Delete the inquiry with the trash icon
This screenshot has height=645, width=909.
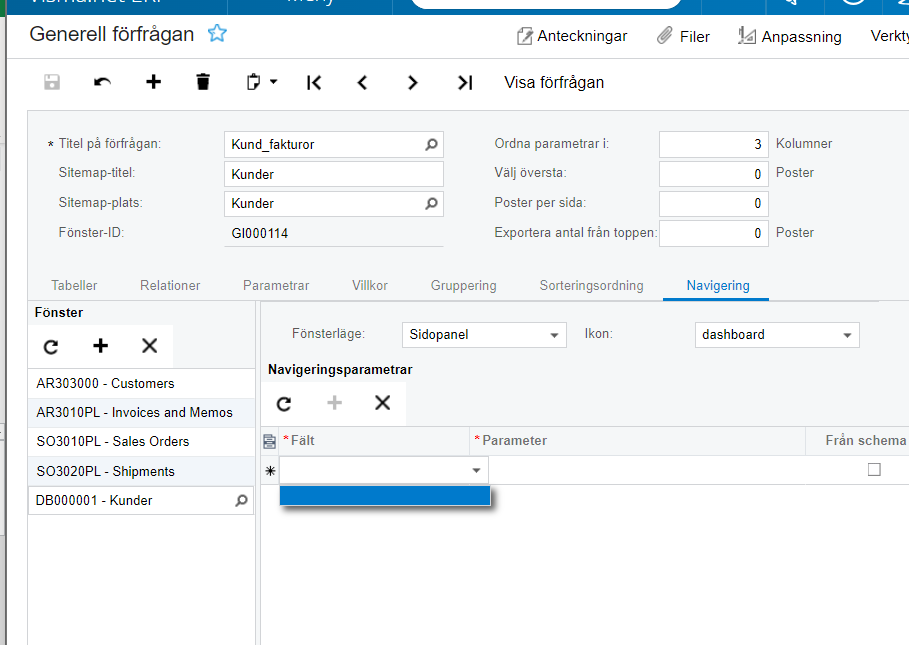tap(203, 82)
